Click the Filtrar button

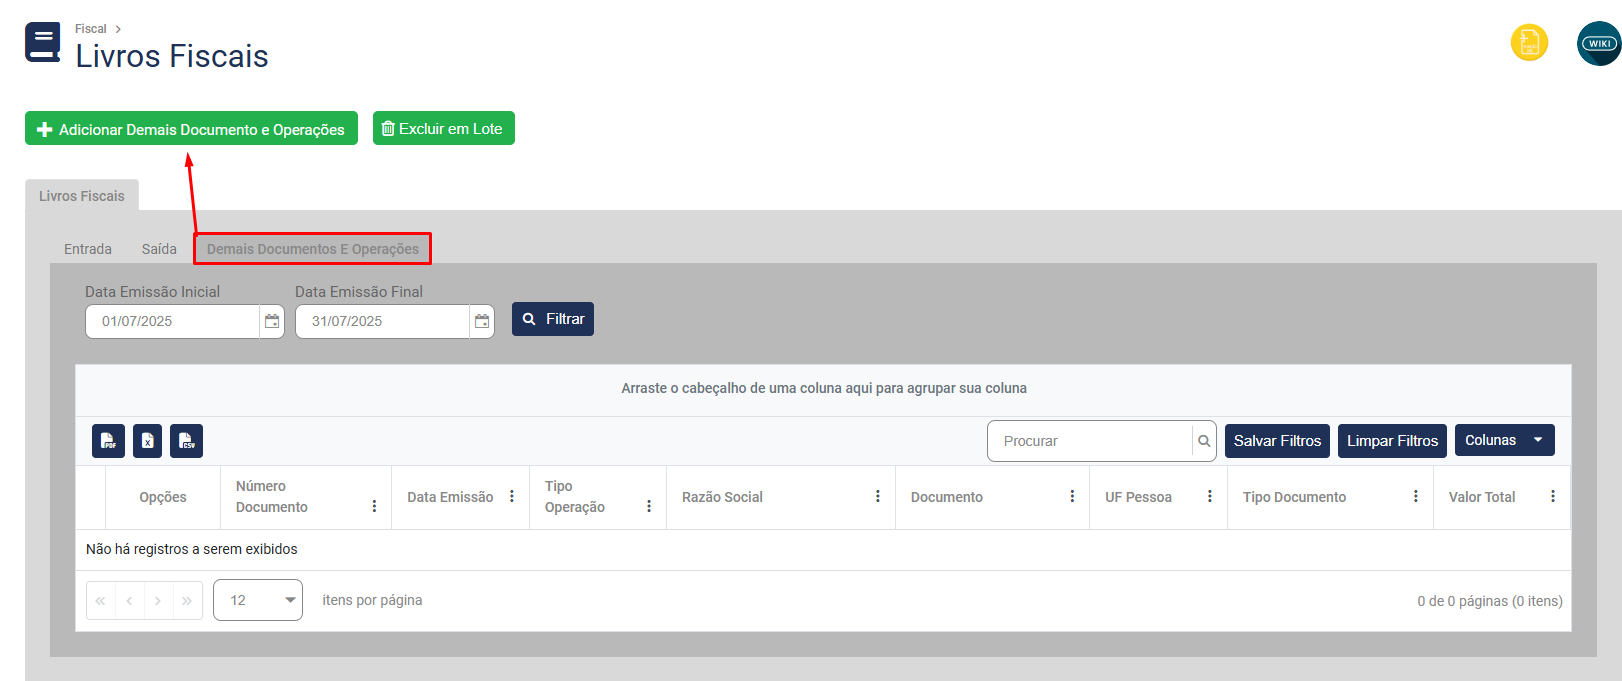pos(553,319)
